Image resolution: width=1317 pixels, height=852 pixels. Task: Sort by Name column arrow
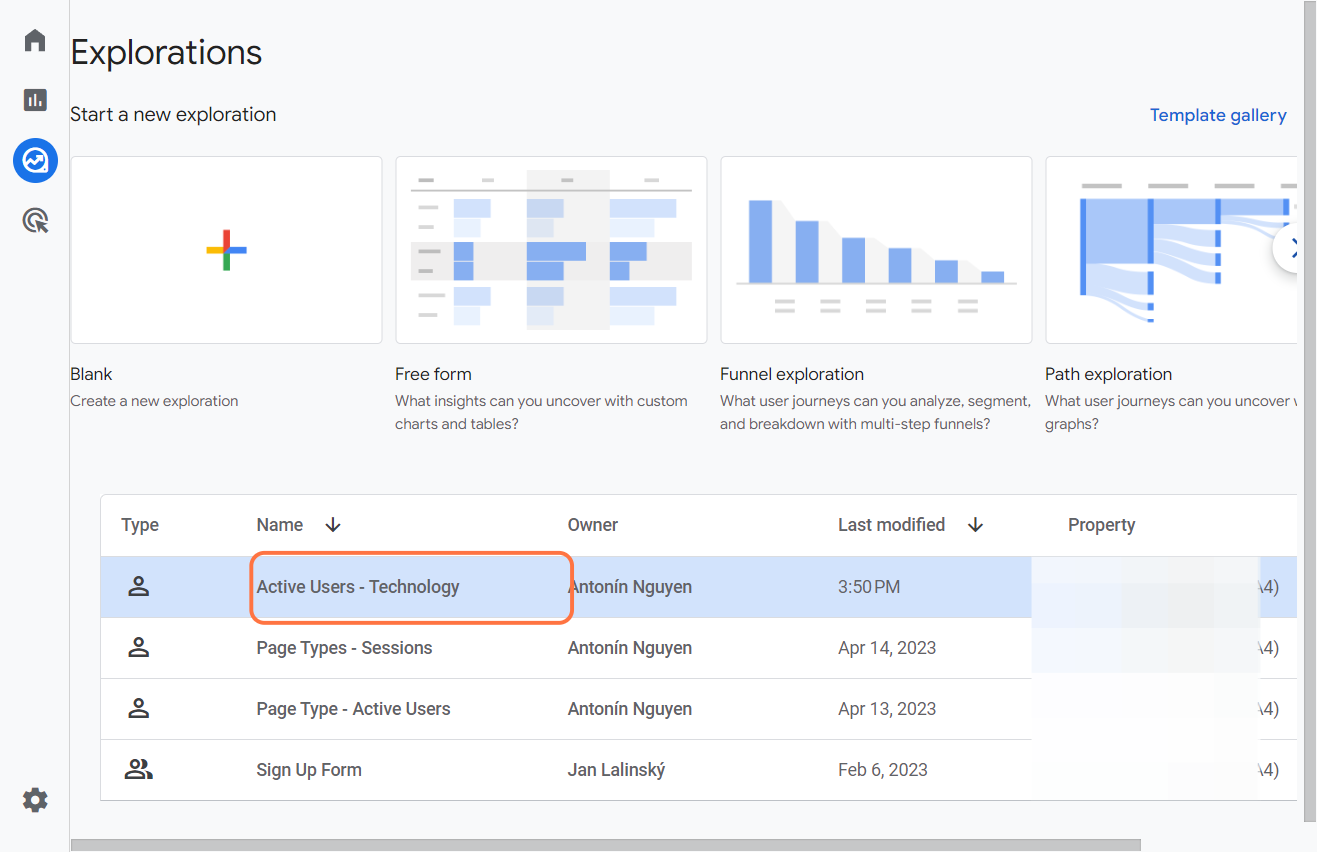point(333,525)
